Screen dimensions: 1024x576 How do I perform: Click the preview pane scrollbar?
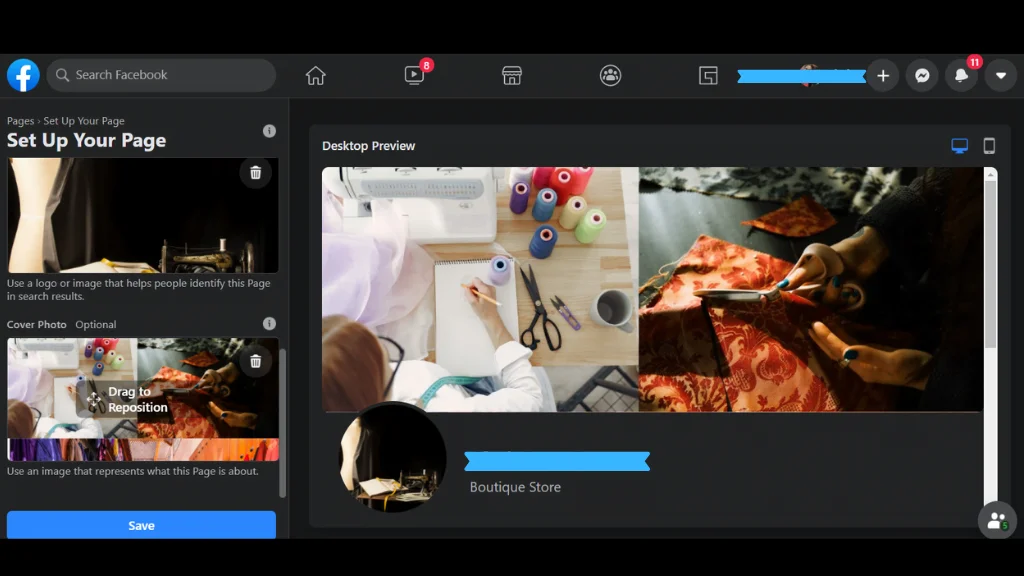[x=991, y=264]
